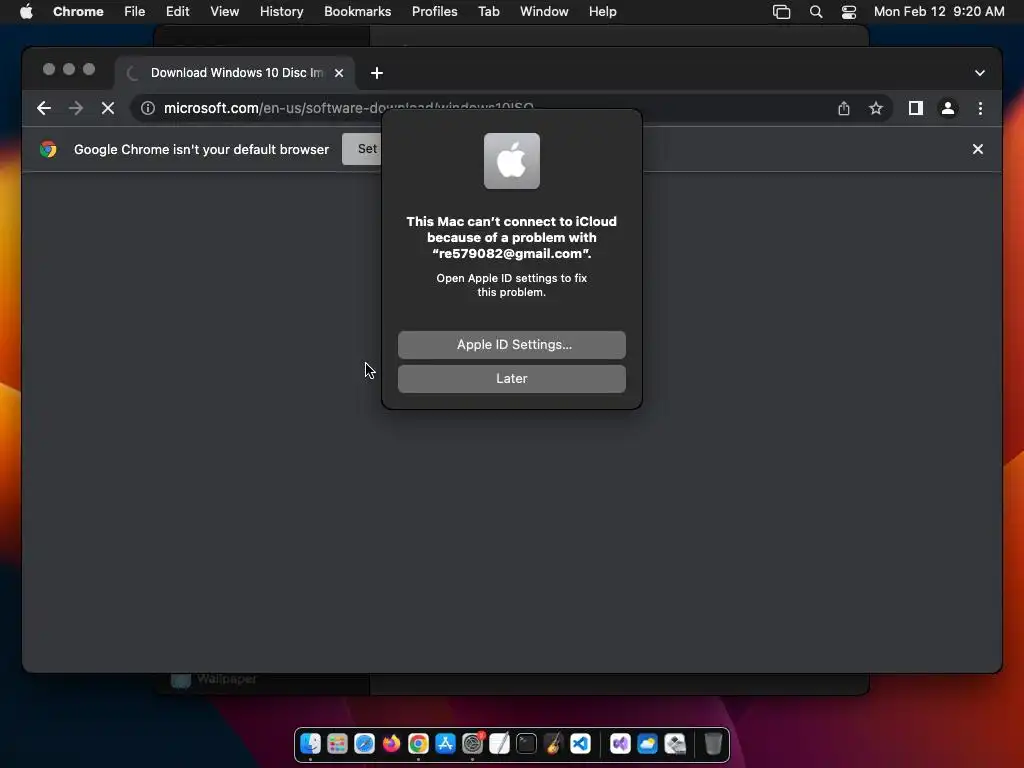Open Stage Manager icon in menu bar

pos(781,12)
